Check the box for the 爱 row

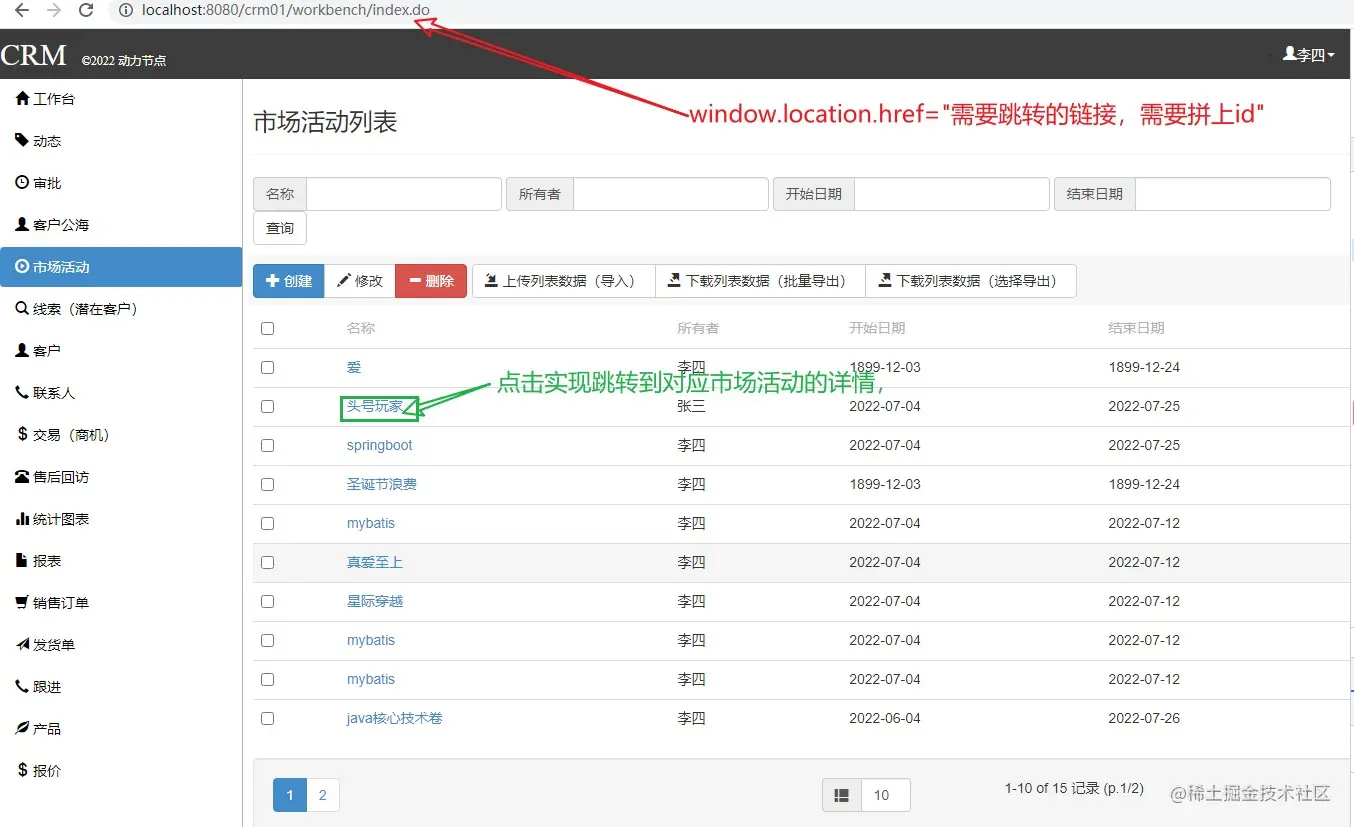[267, 367]
